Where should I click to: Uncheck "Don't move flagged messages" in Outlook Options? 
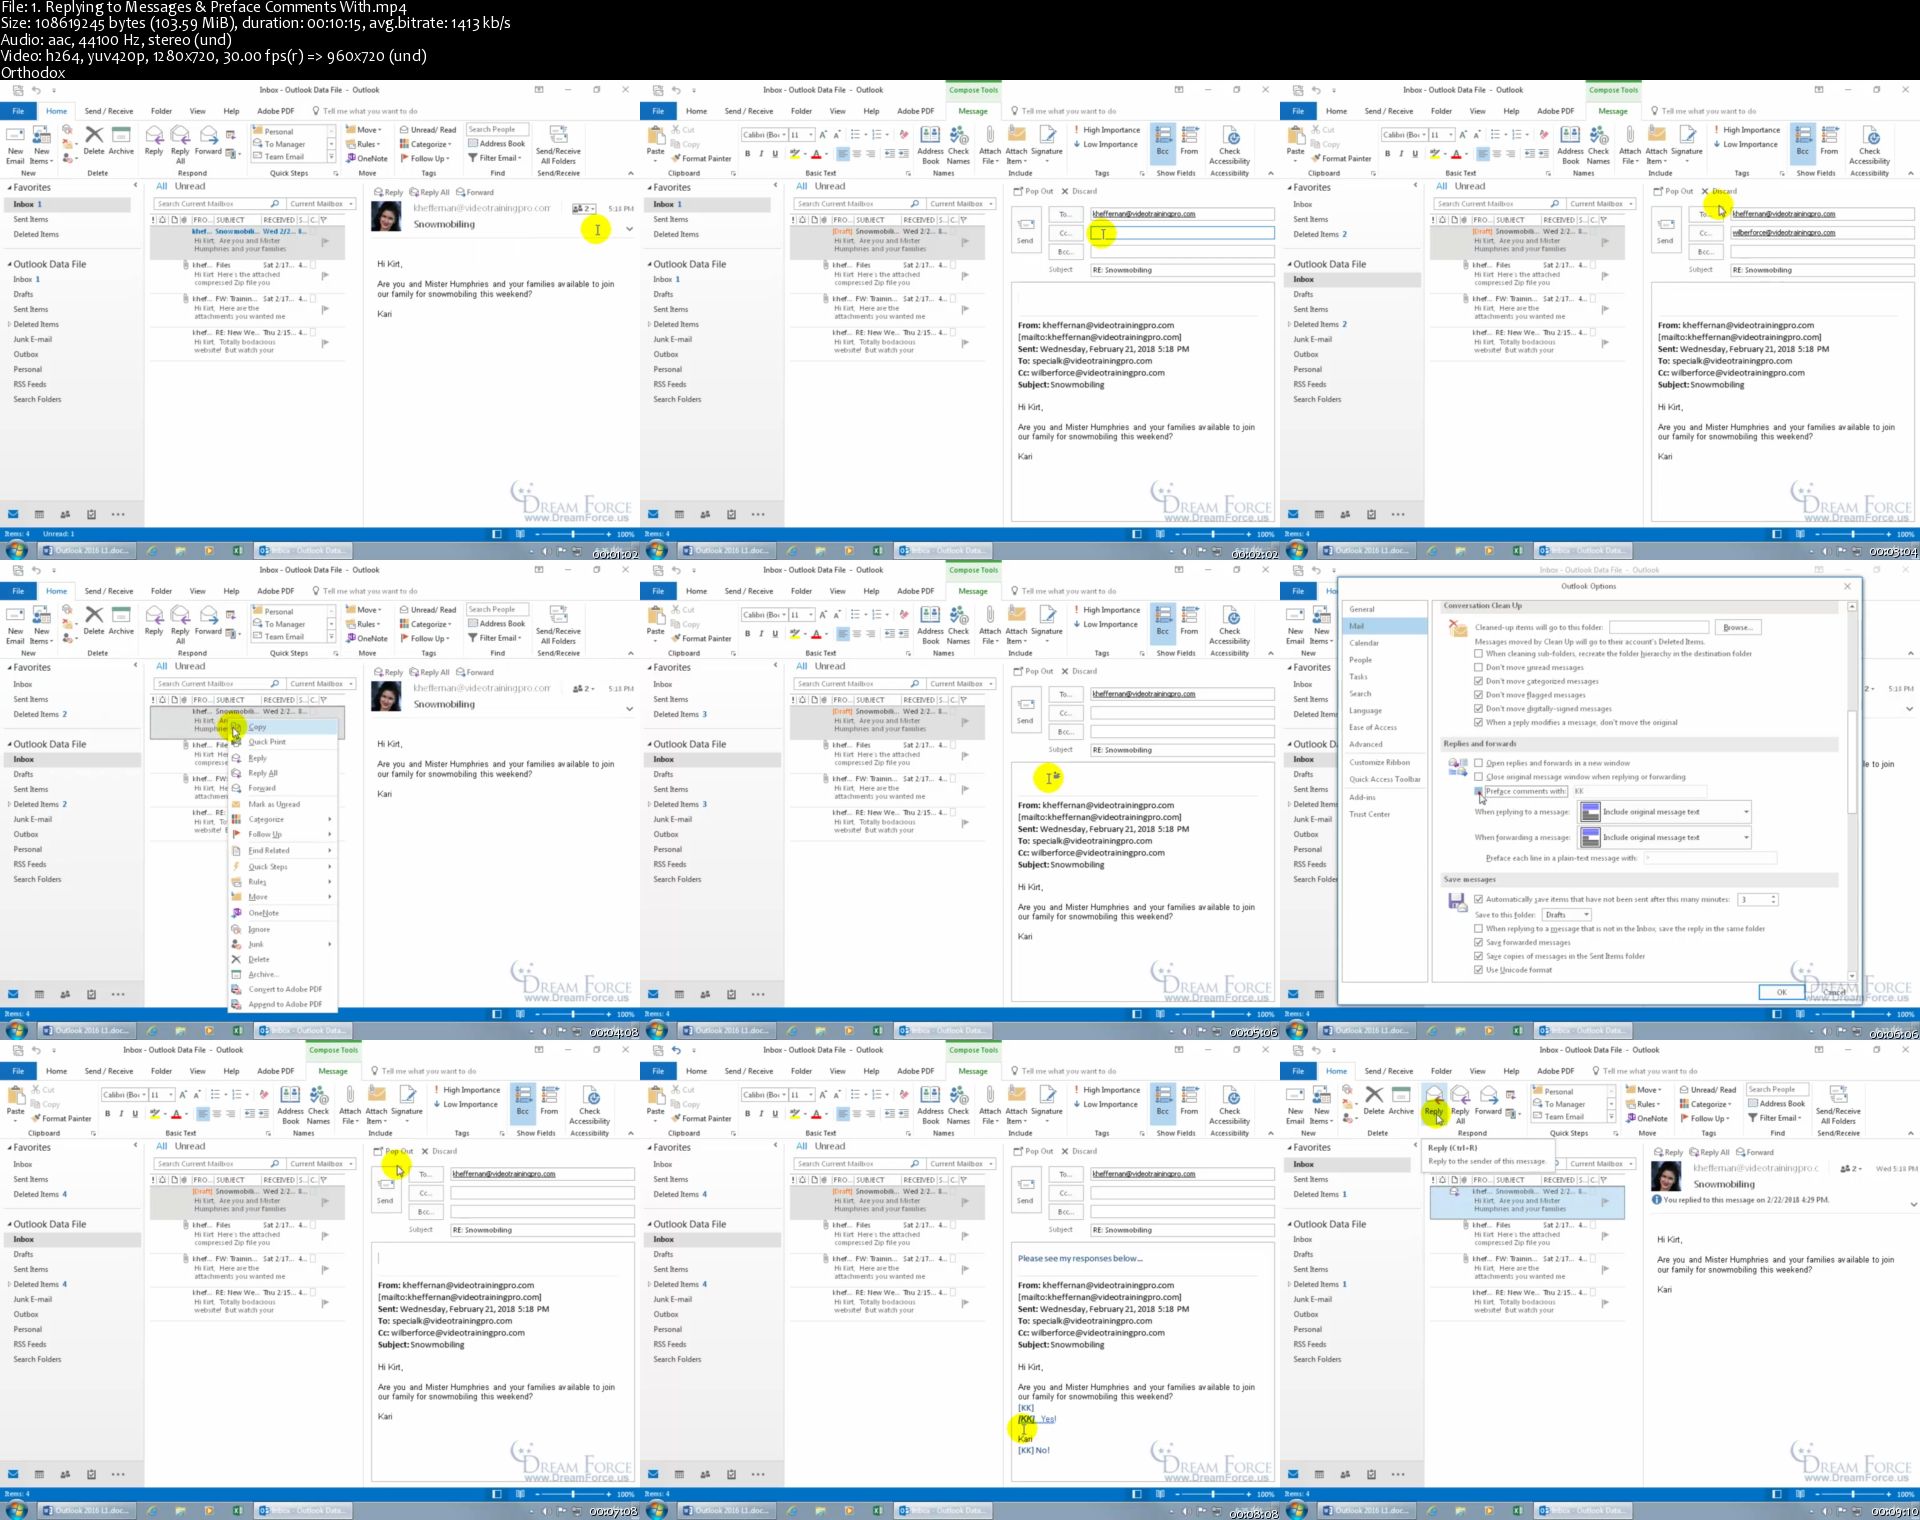tap(1478, 695)
